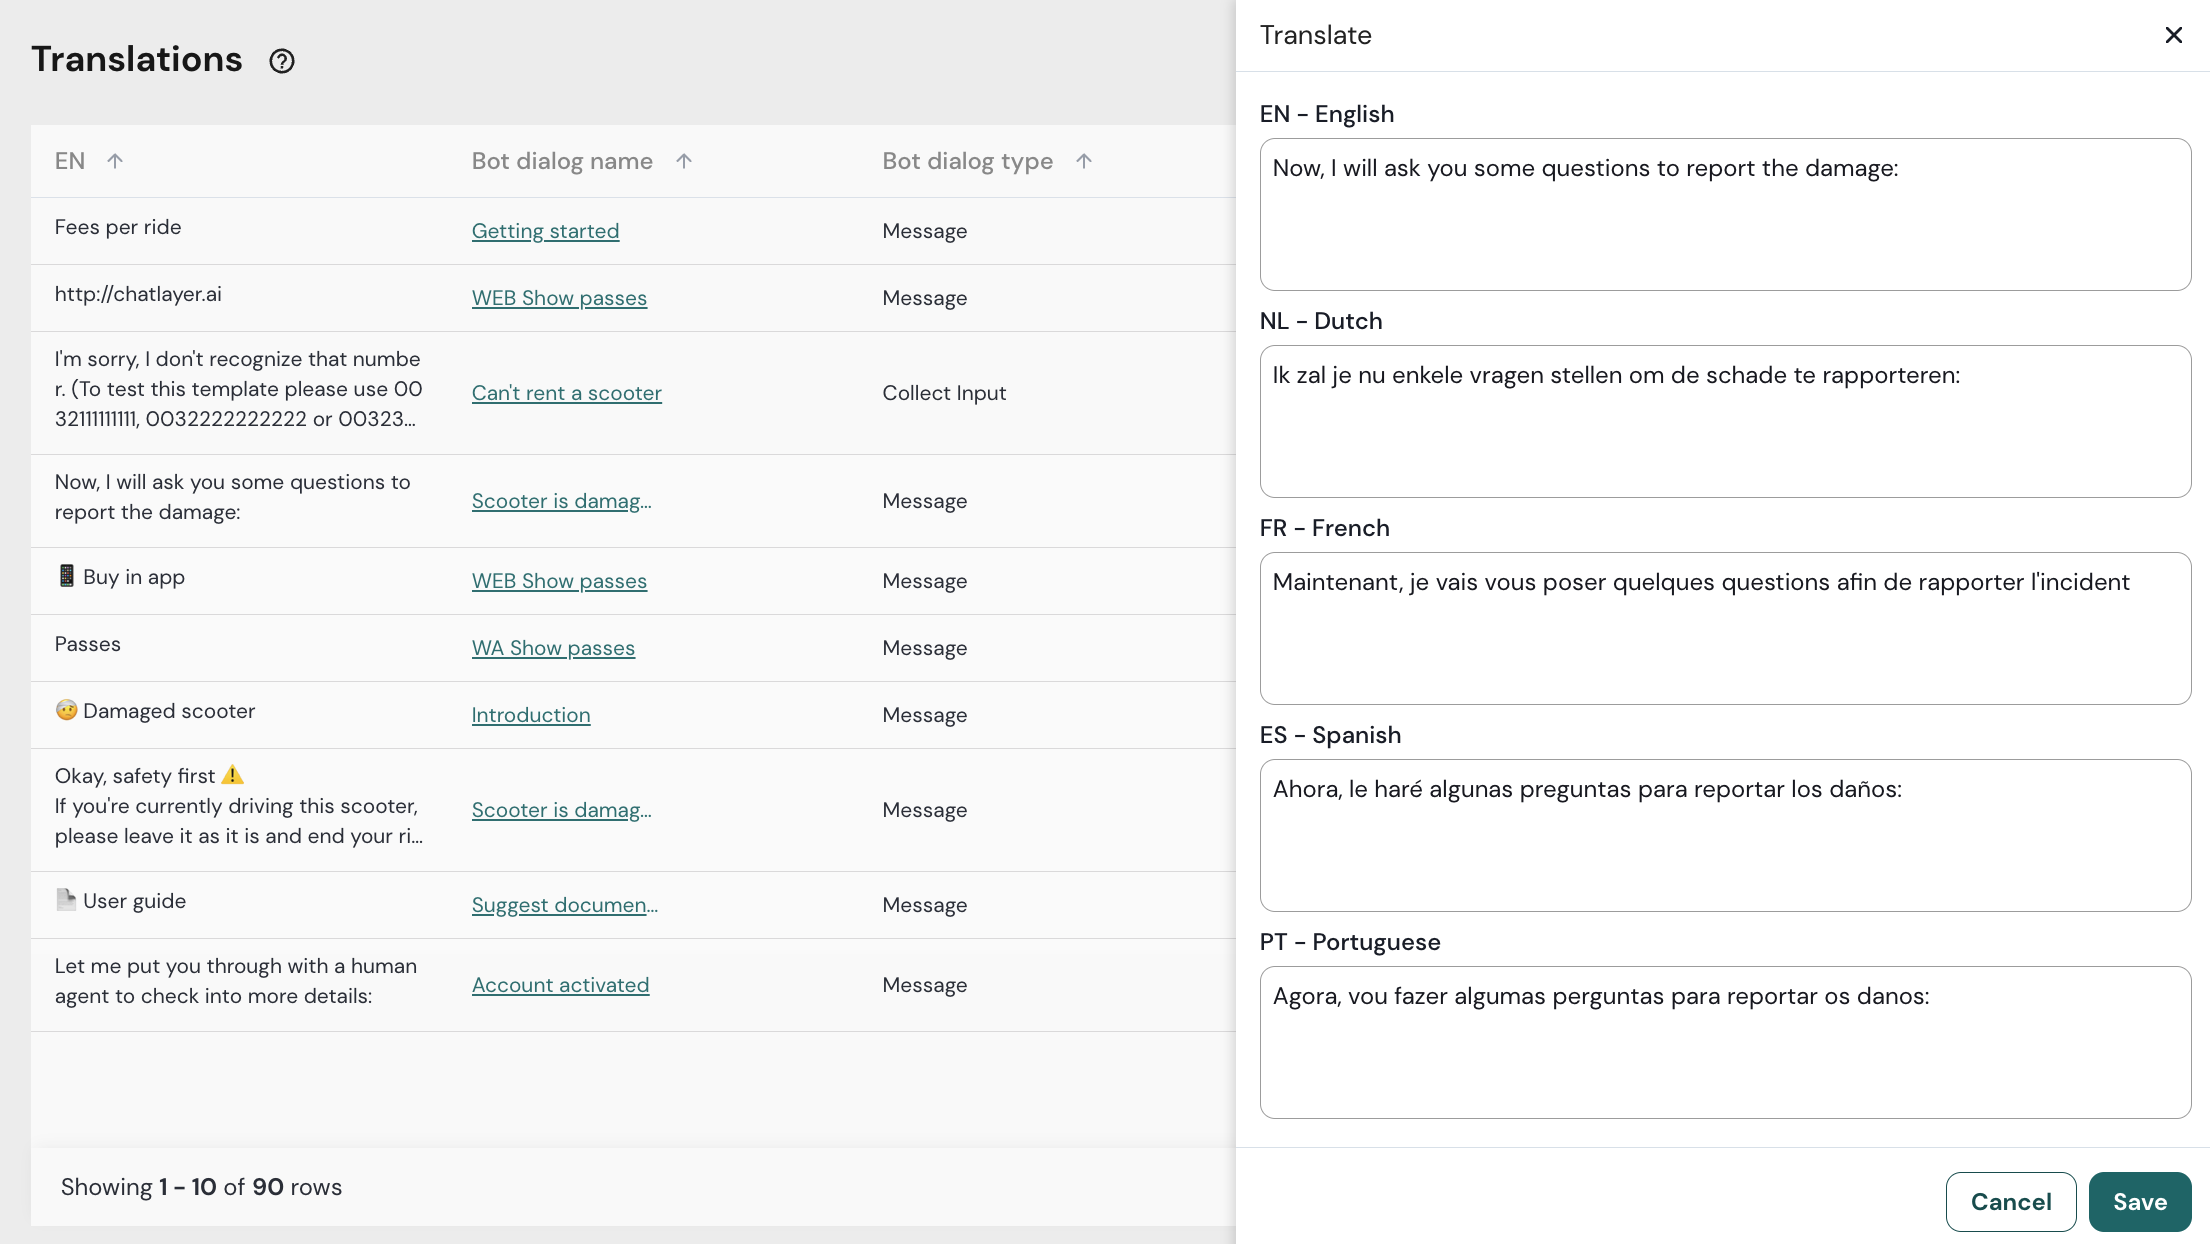Image resolution: width=2210 pixels, height=1244 pixels.
Task: Edit the PT - Portuguese translation field
Action: [1725, 1042]
